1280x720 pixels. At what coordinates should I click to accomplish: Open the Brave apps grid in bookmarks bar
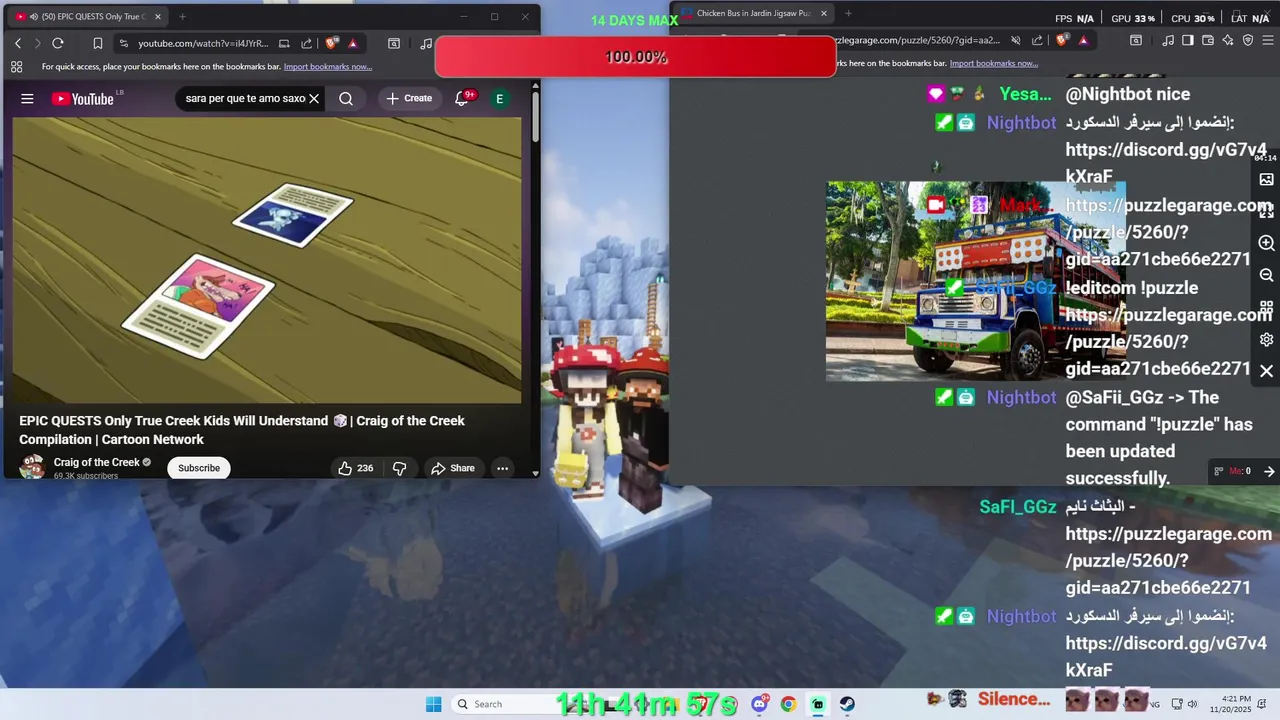click(x=16, y=67)
